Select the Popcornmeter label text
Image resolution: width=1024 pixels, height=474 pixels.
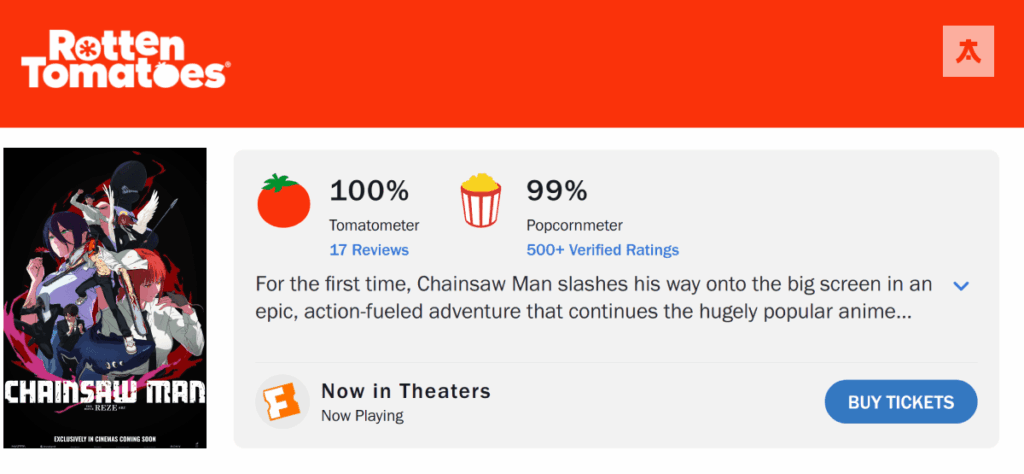click(x=574, y=225)
